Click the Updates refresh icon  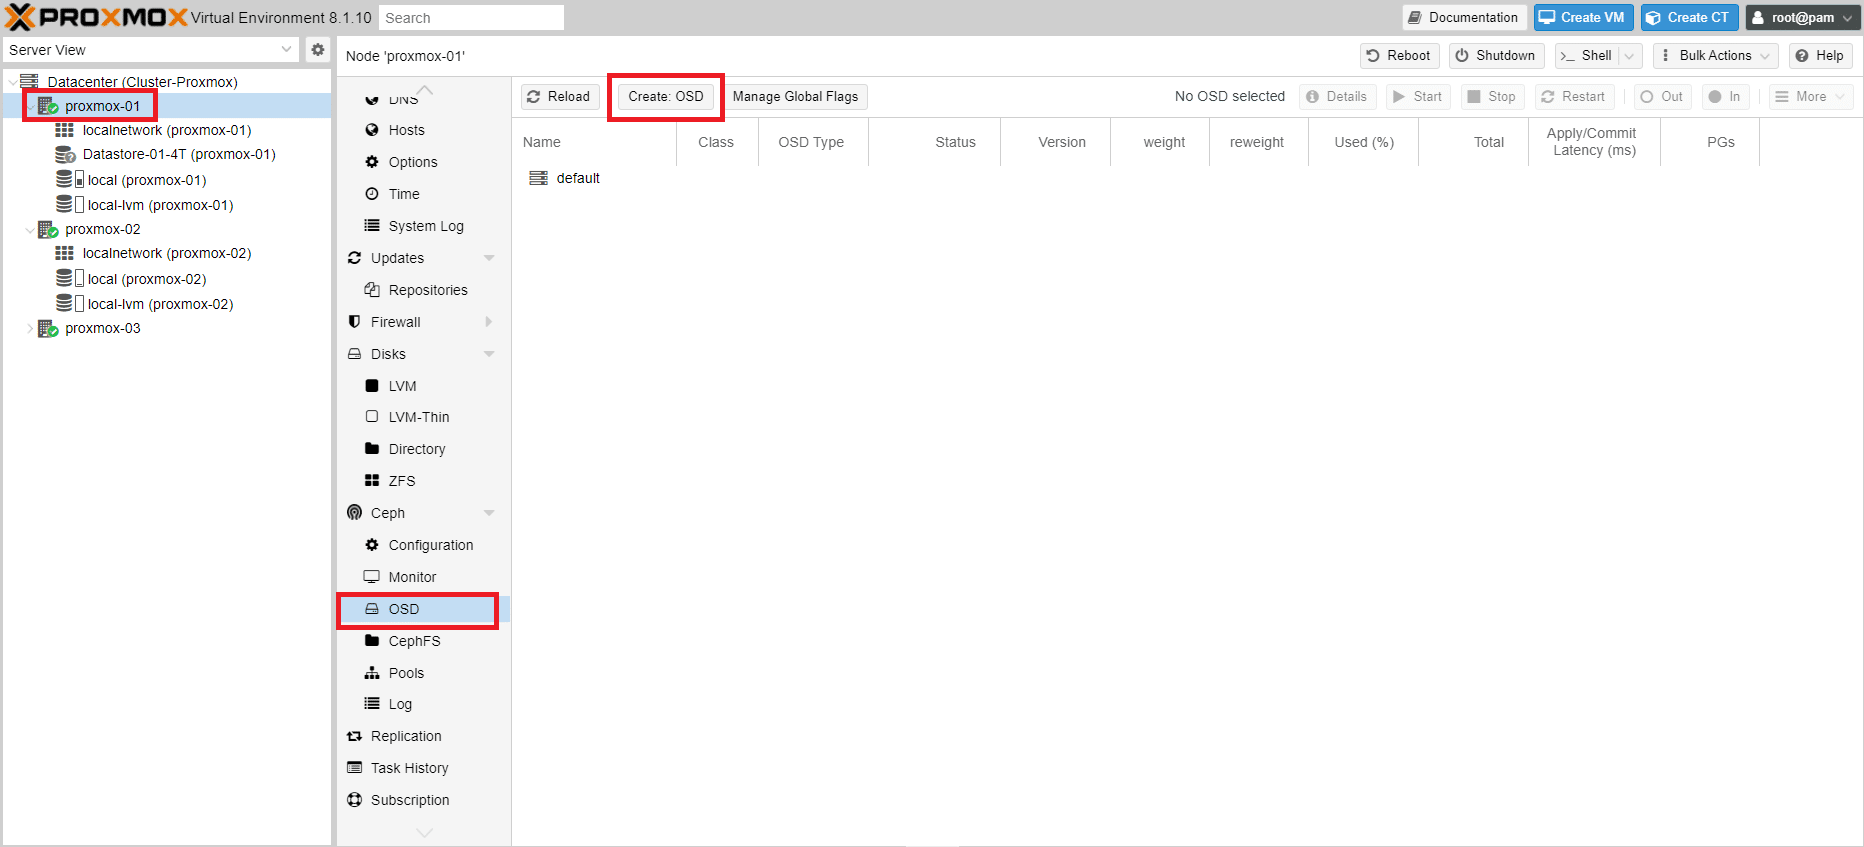(x=354, y=258)
